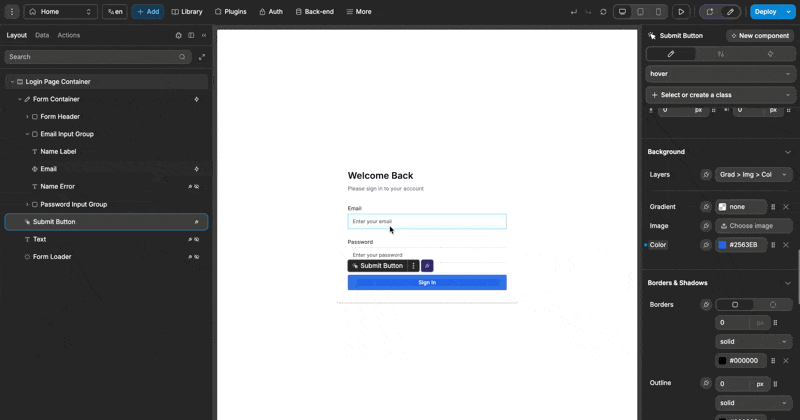Switch to desktop breakpoint view
This screenshot has width=800, height=420.
622,12
